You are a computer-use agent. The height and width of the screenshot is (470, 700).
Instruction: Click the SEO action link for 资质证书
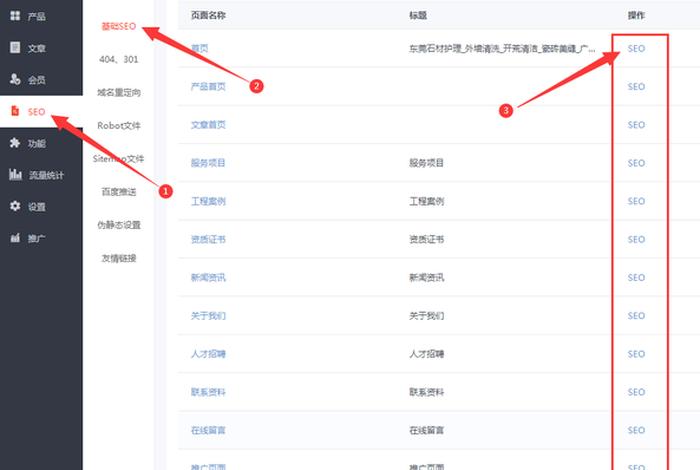[x=636, y=239]
